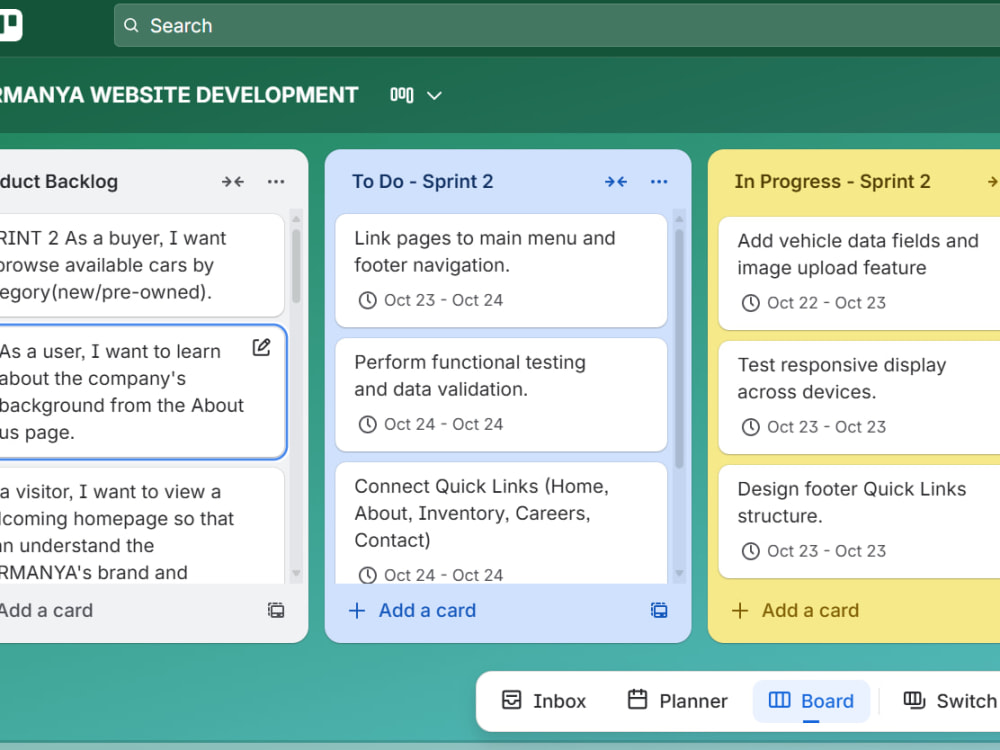Viewport: 1000px width, 750px height.
Task: Open the card about learning company's background
Action: (142, 392)
